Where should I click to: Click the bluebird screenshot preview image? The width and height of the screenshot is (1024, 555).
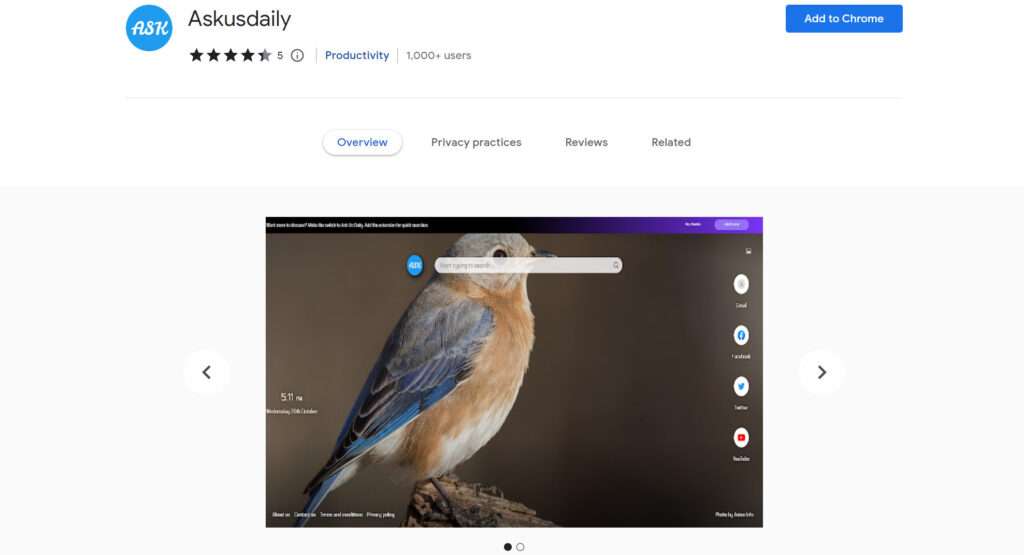coord(514,372)
